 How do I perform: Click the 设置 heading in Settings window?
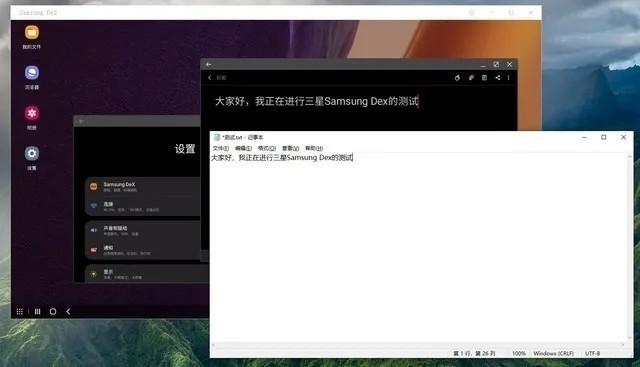click(185, 149)
